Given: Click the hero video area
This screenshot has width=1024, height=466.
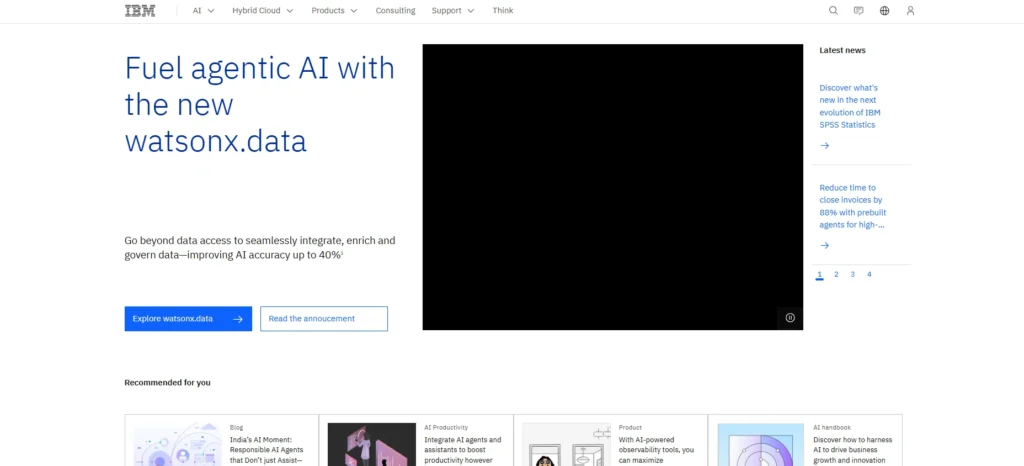Looking at the screenshot, I should [613, 187].
